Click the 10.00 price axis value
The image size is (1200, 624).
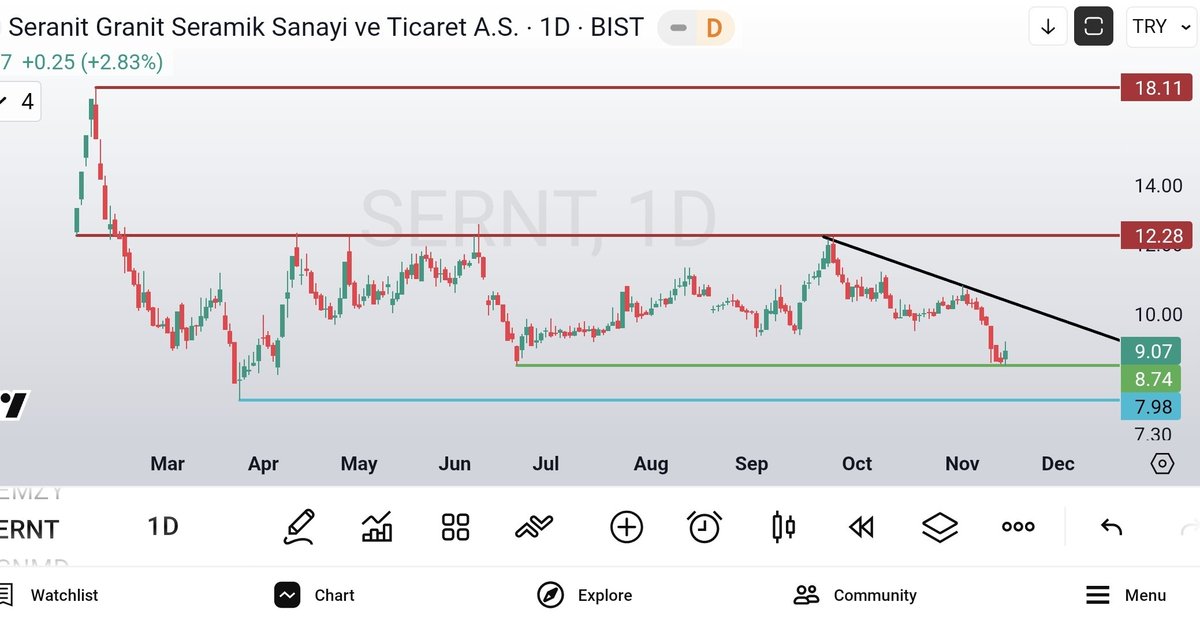coord(1157,315)
